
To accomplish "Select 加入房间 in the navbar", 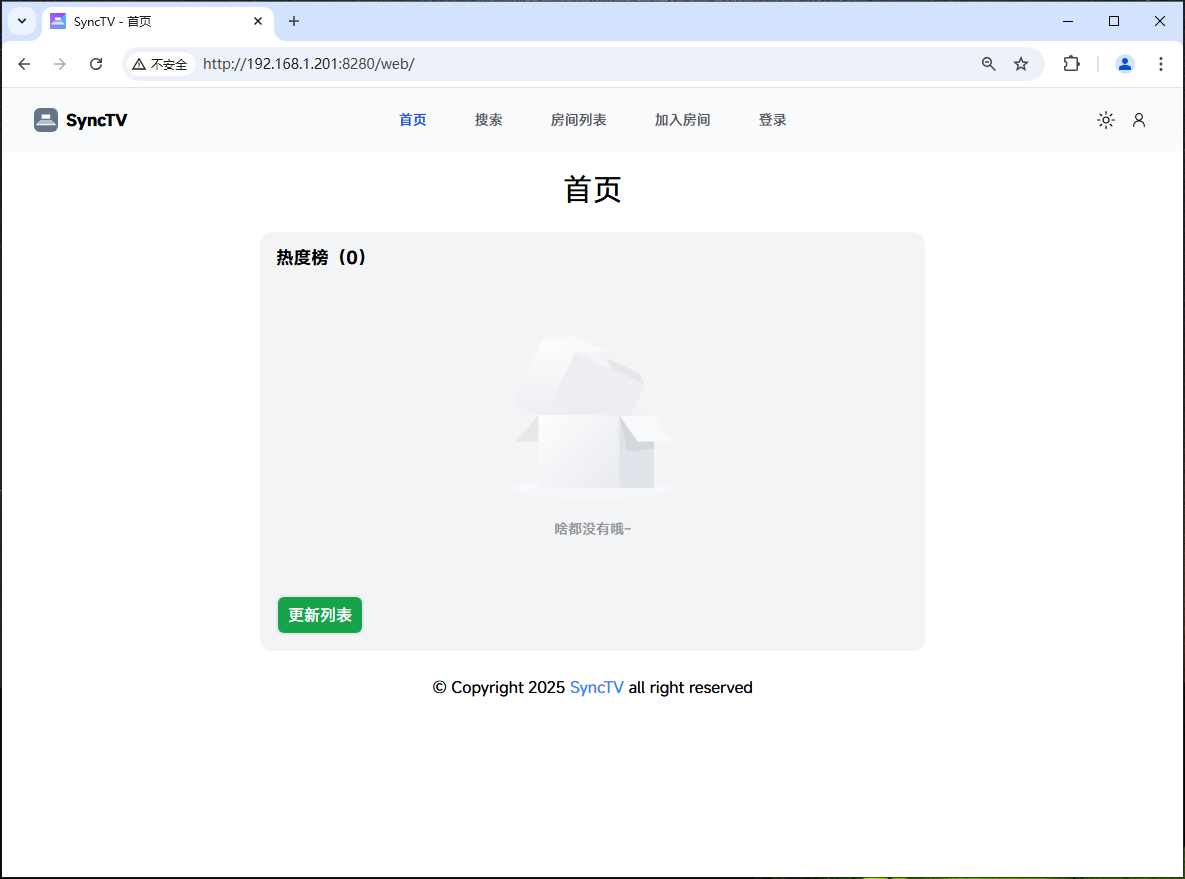I will 682,119.
